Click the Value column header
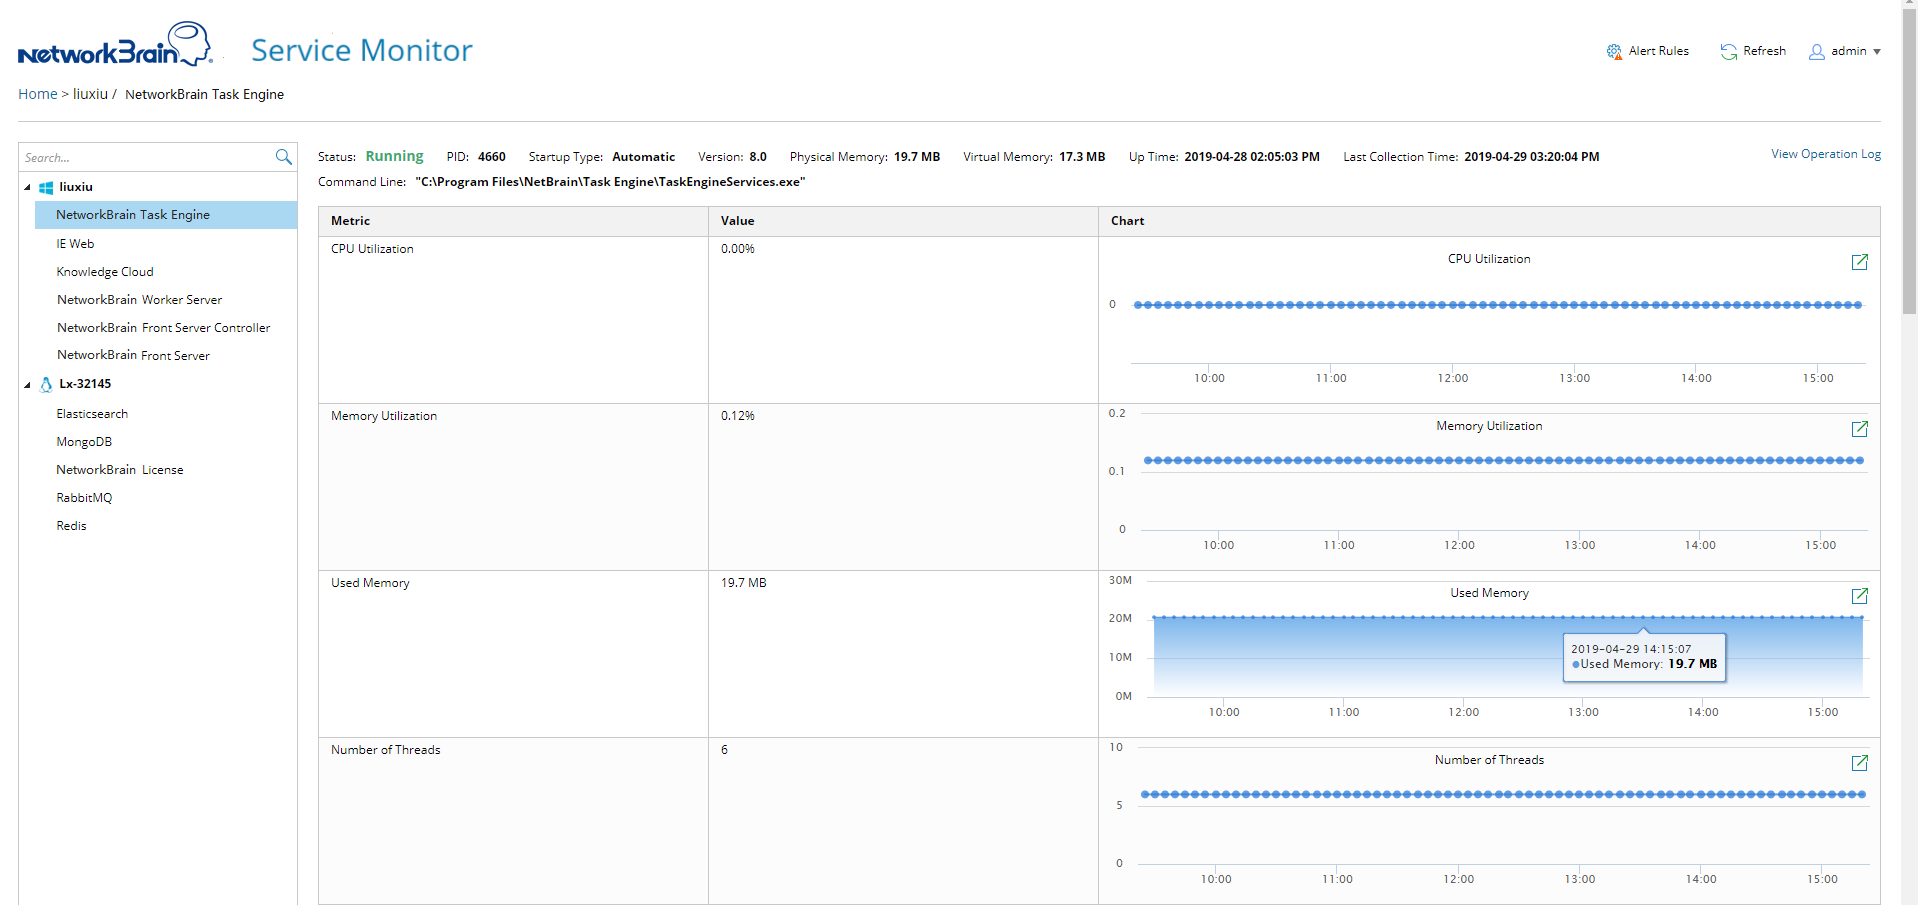Image resolution: width=1918 pixels, height=905 pixels. pyautogui.click(x=903, y=221)
